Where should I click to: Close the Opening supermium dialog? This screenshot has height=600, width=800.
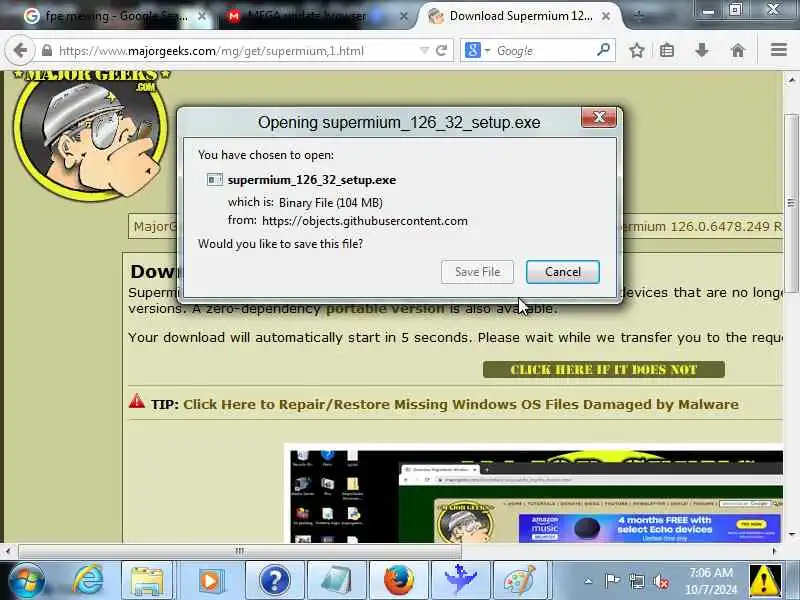[x=599, y=118]
